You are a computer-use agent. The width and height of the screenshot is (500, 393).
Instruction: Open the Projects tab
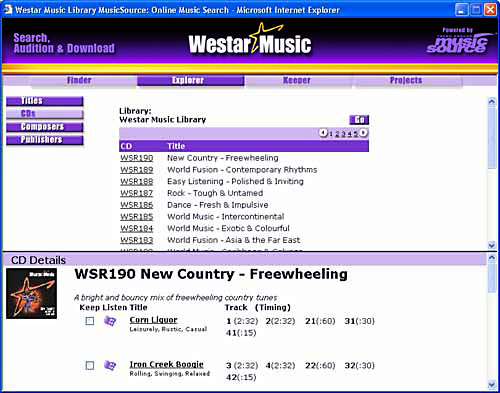click(x=406, y=80)
